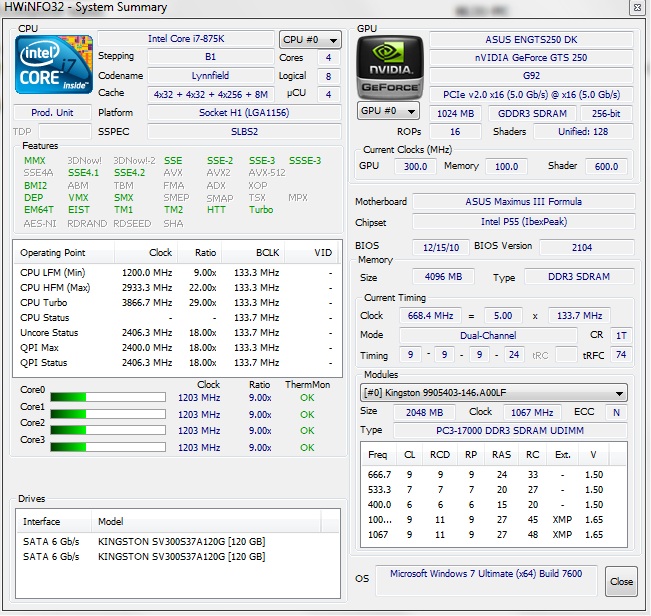Click the 1024 MB video memory field

click(x=455, y=113)
